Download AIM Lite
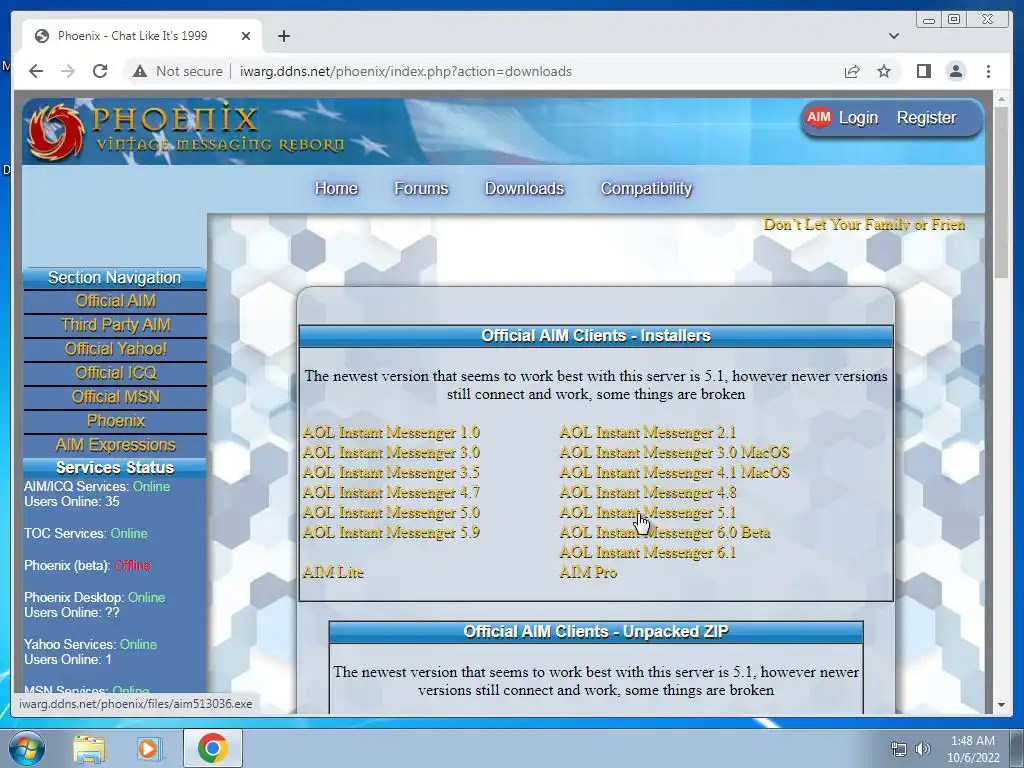The image size is (1024, 768). (x=333, y=573)
